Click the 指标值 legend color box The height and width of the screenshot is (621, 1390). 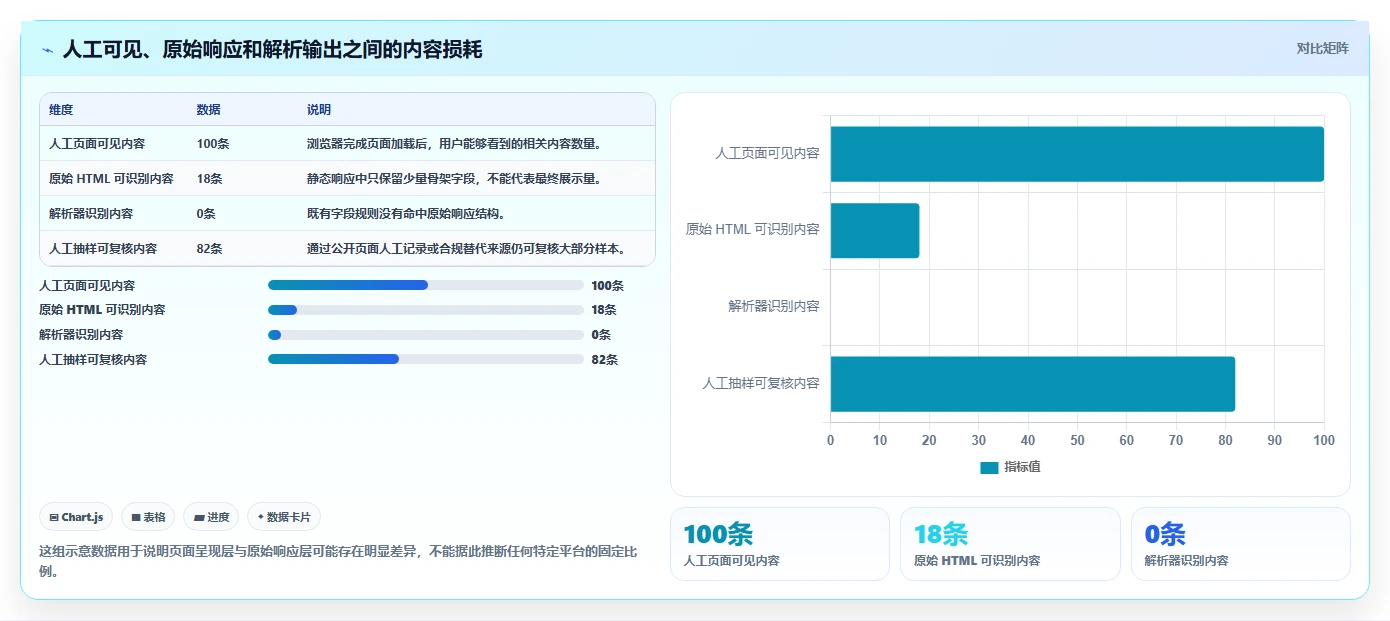989,467
